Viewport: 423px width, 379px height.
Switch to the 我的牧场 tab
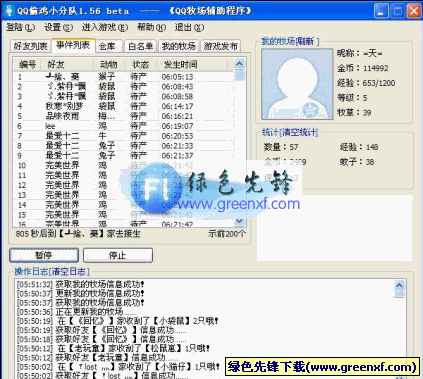point(178,46)
